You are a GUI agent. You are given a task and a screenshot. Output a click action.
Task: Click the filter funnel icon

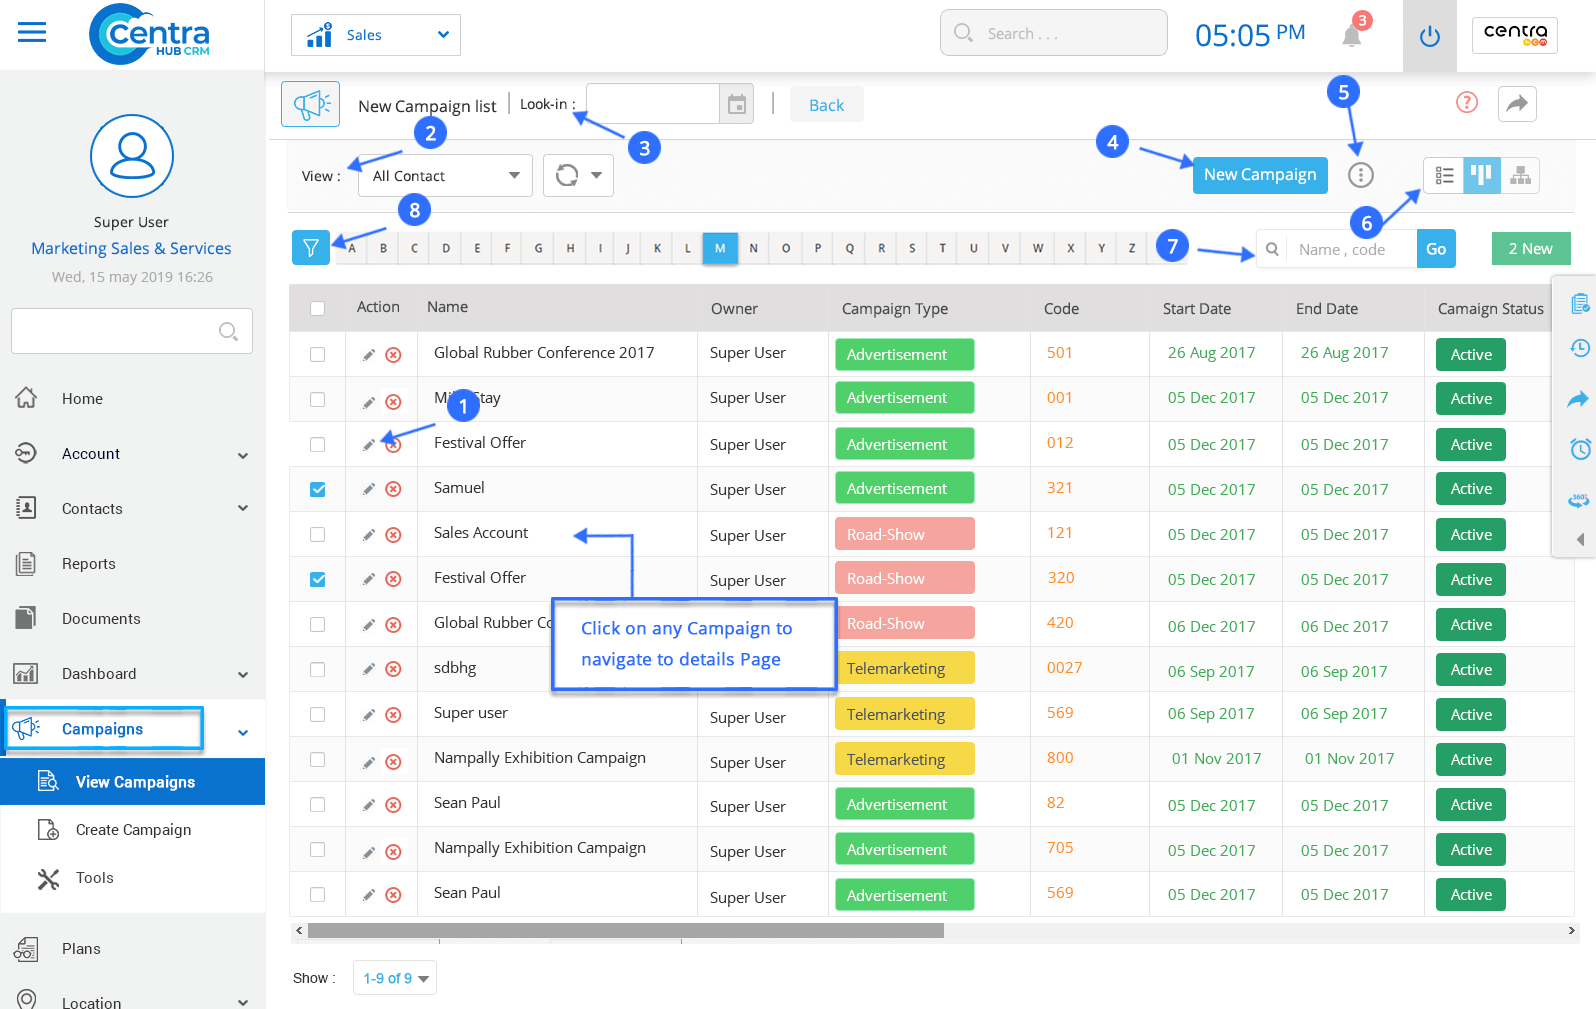[x=311, y=248]
